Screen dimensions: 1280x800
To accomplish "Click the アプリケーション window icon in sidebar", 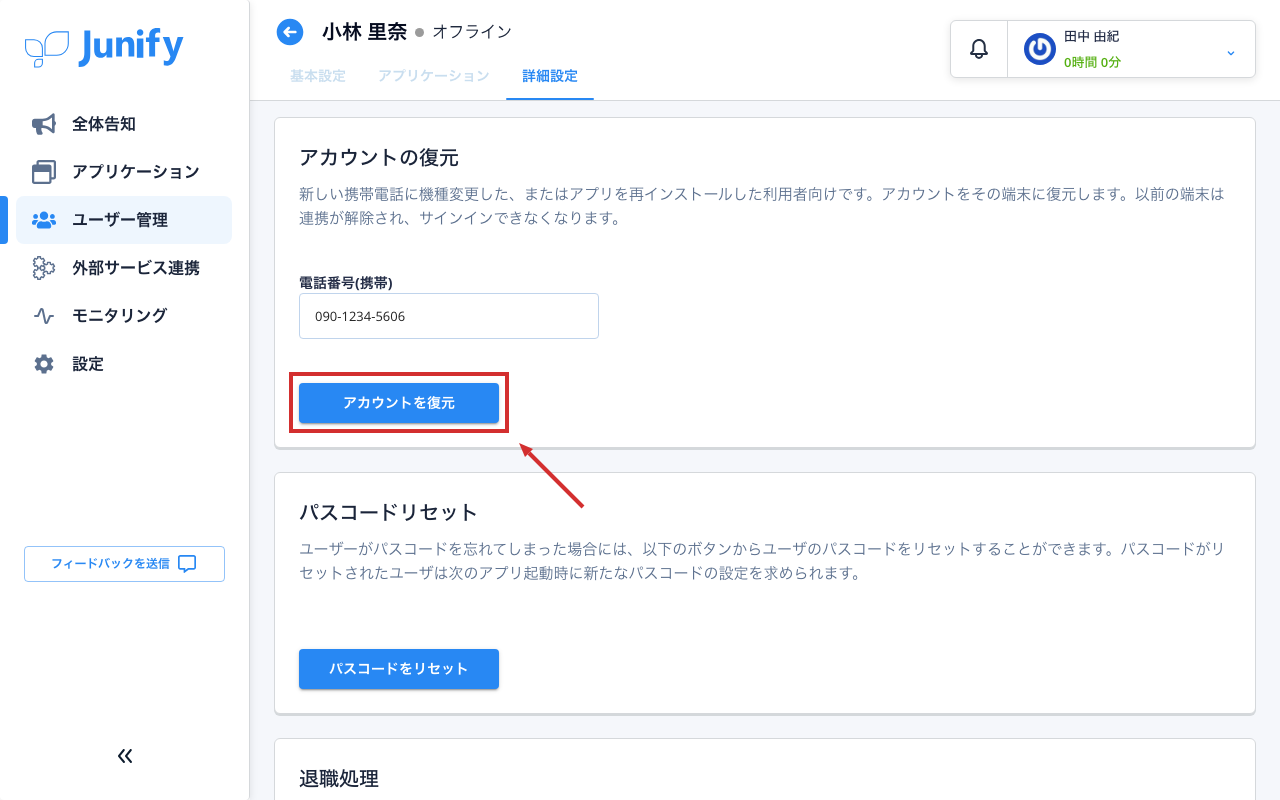I will 44,172.
